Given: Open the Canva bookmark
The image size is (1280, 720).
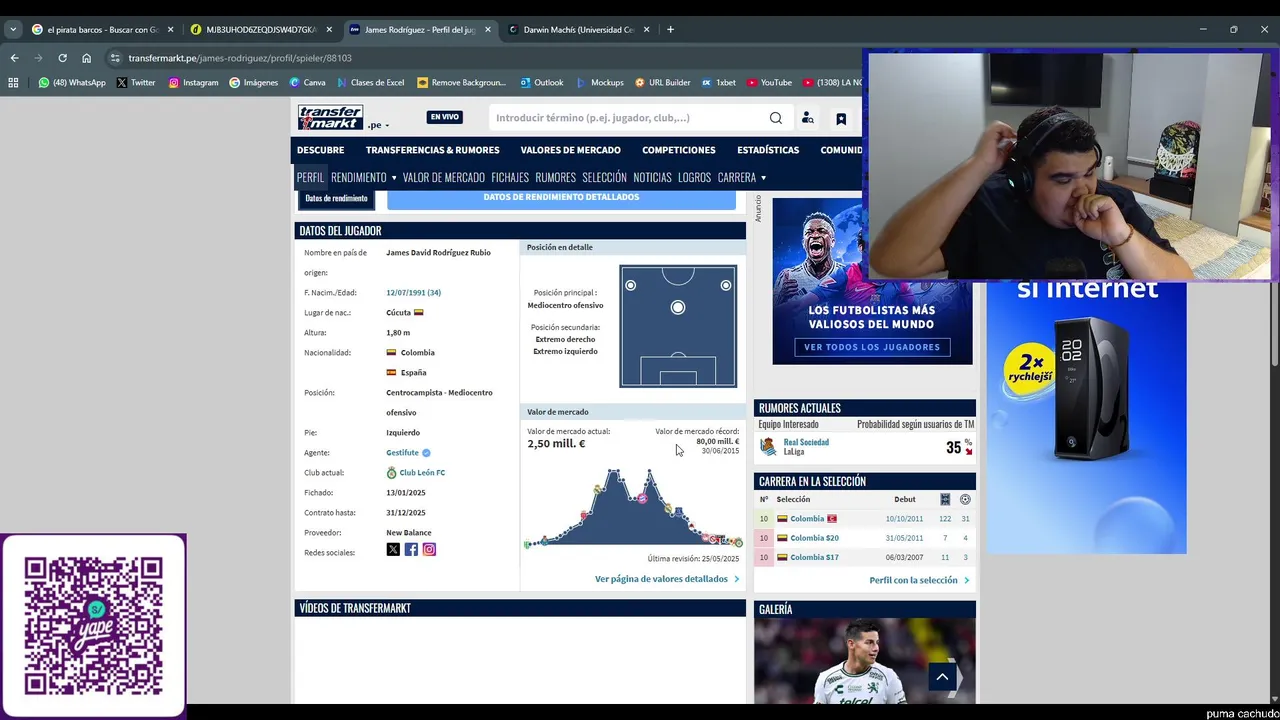Looking at the screenshot, I should 308,83.
